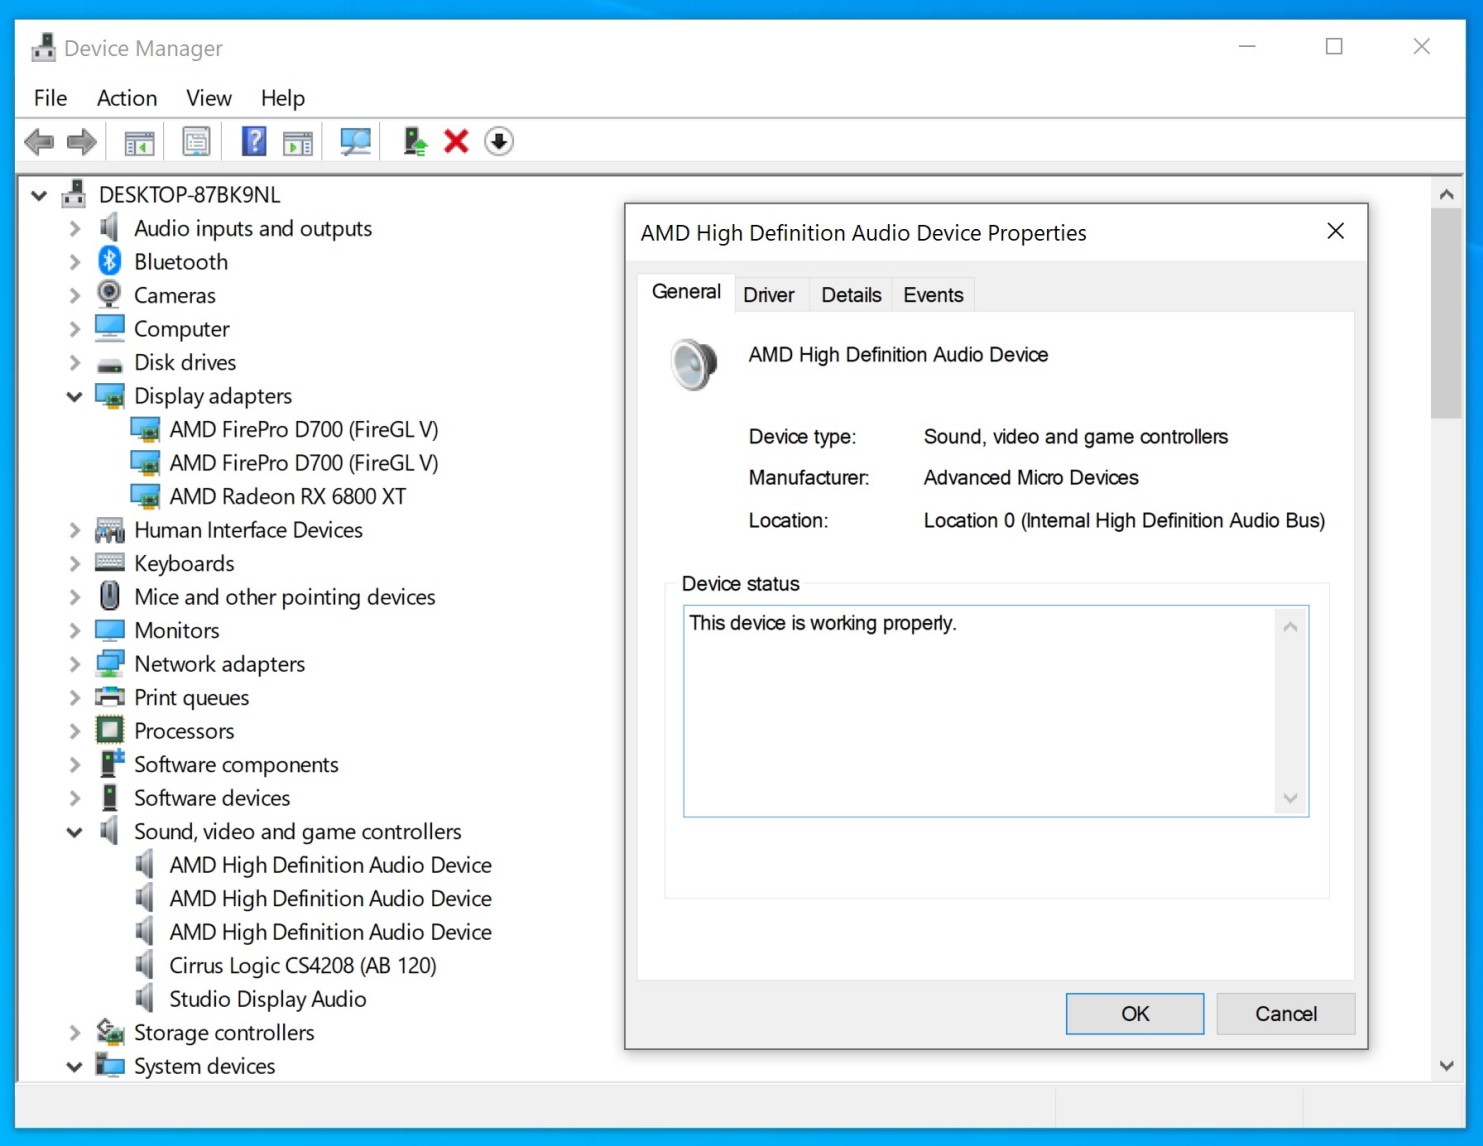Viewport: 1483px width, 1146px height.
Task: Click the Processors category icon
Action: 109,730
